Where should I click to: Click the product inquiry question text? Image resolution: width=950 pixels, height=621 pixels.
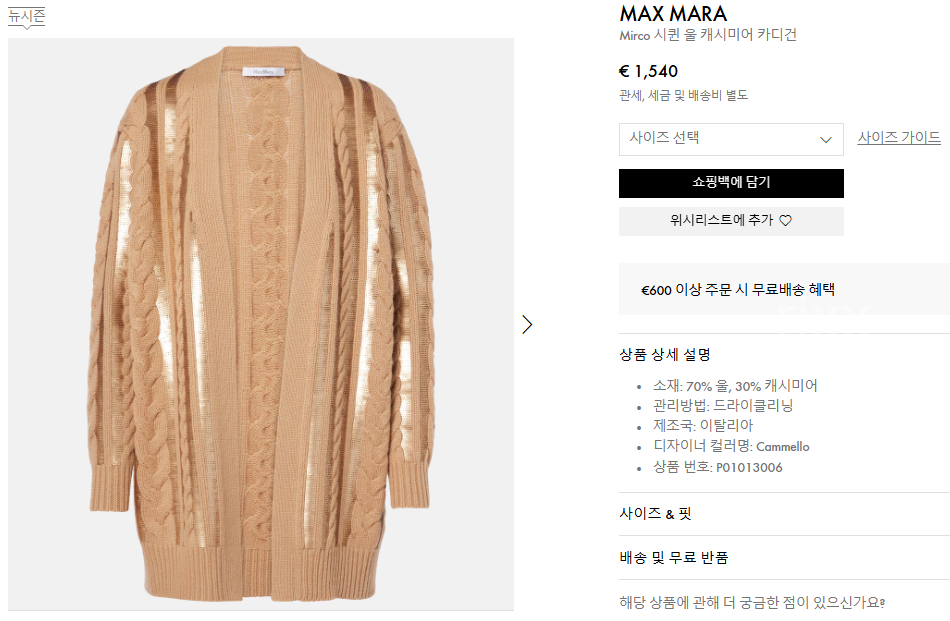click(x=752, y=602)
